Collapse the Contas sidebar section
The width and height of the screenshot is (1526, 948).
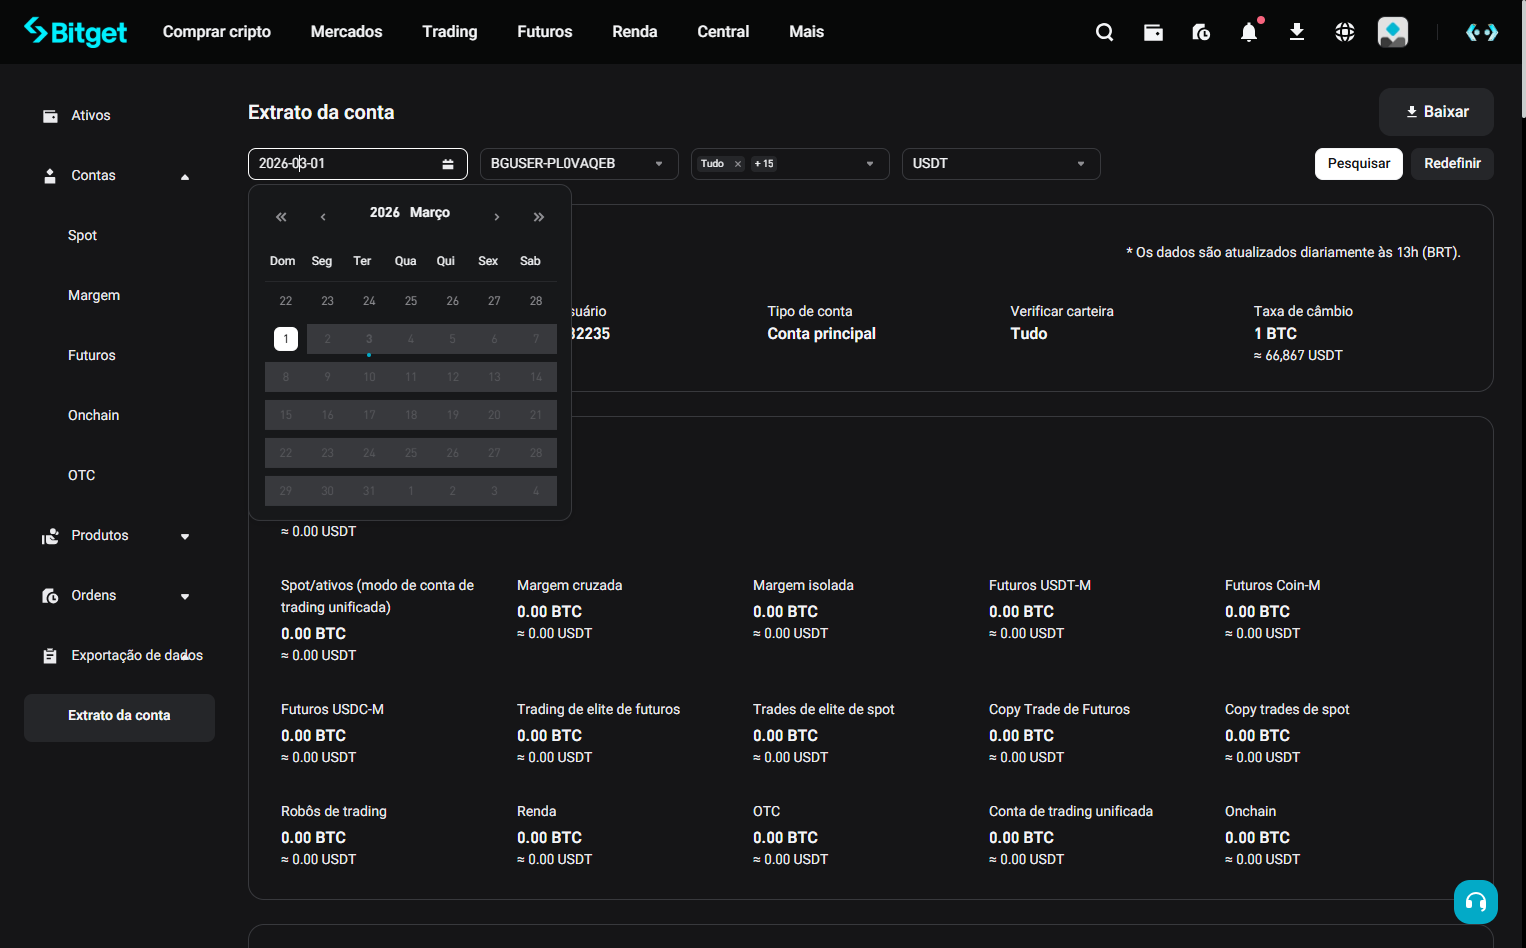tap(184, 177)
